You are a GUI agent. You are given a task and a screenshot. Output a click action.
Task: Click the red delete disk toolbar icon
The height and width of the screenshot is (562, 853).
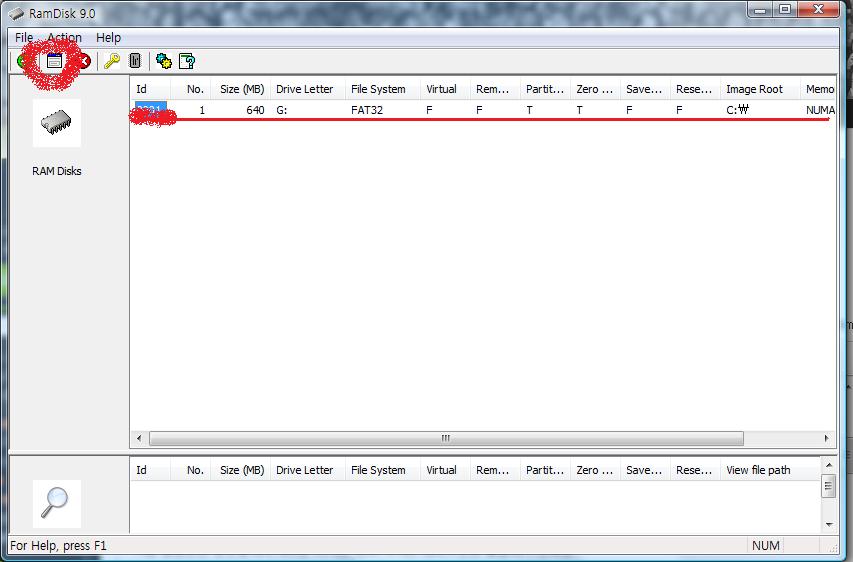tap(84, 61)
